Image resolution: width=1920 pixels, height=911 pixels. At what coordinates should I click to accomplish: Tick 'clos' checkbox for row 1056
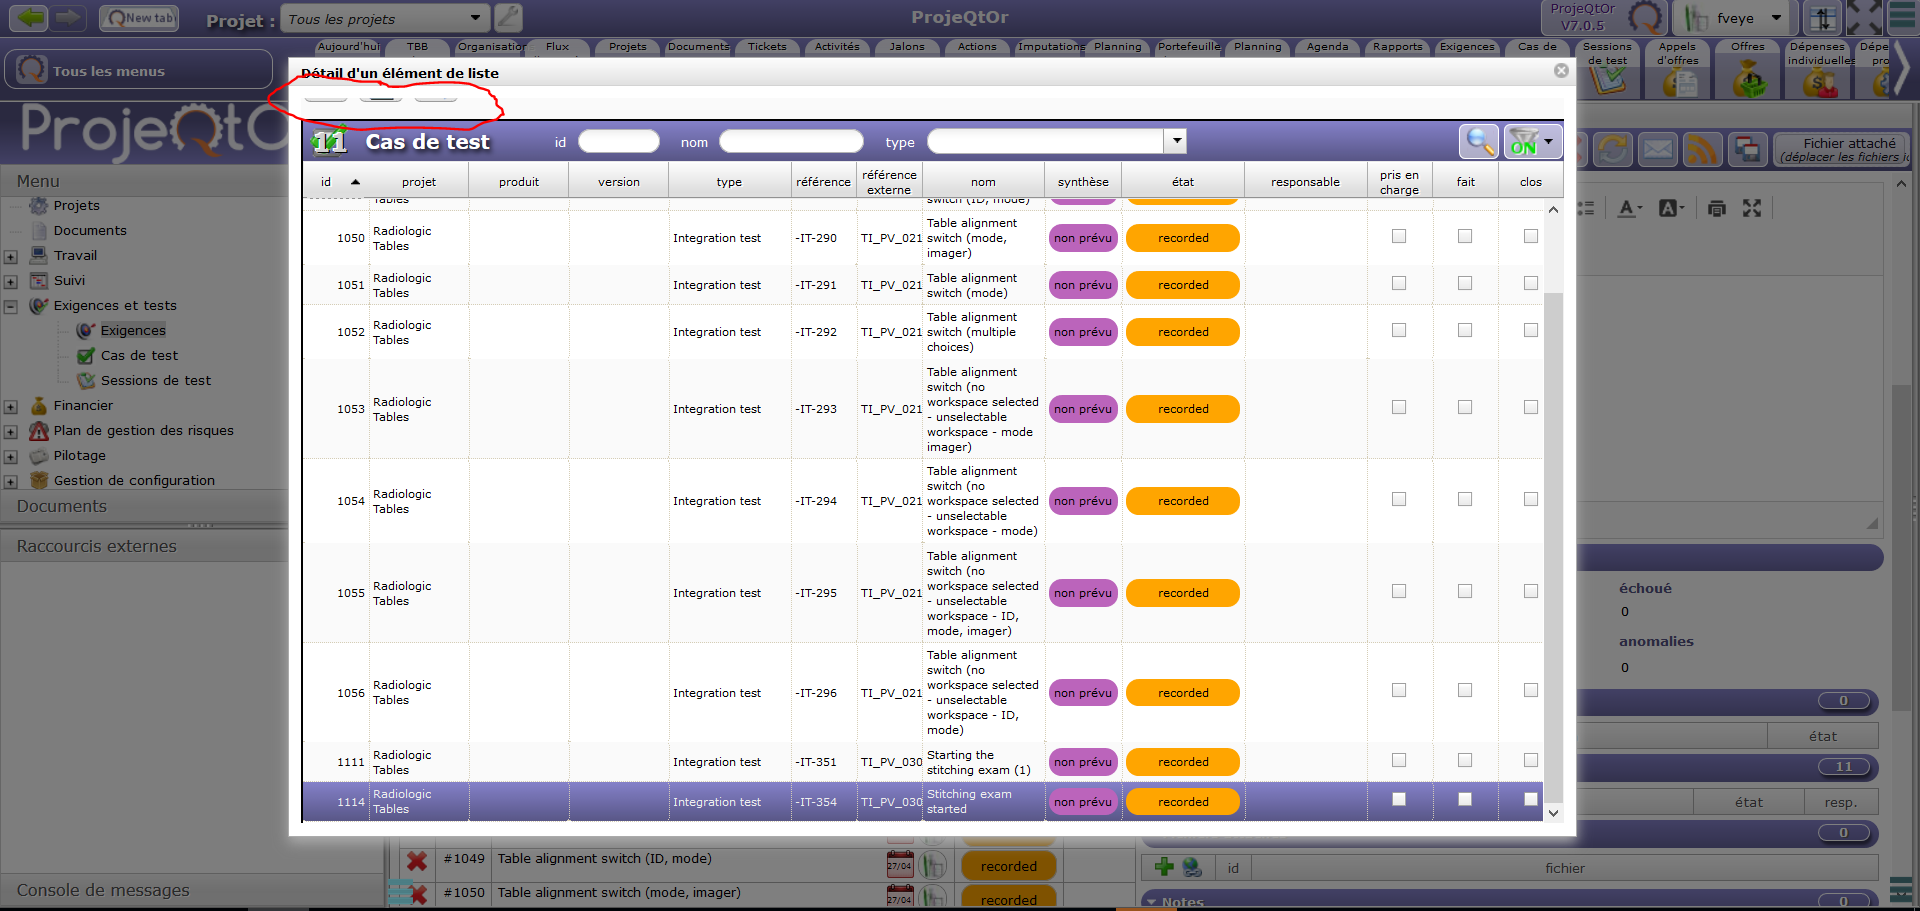point(1531,691)
